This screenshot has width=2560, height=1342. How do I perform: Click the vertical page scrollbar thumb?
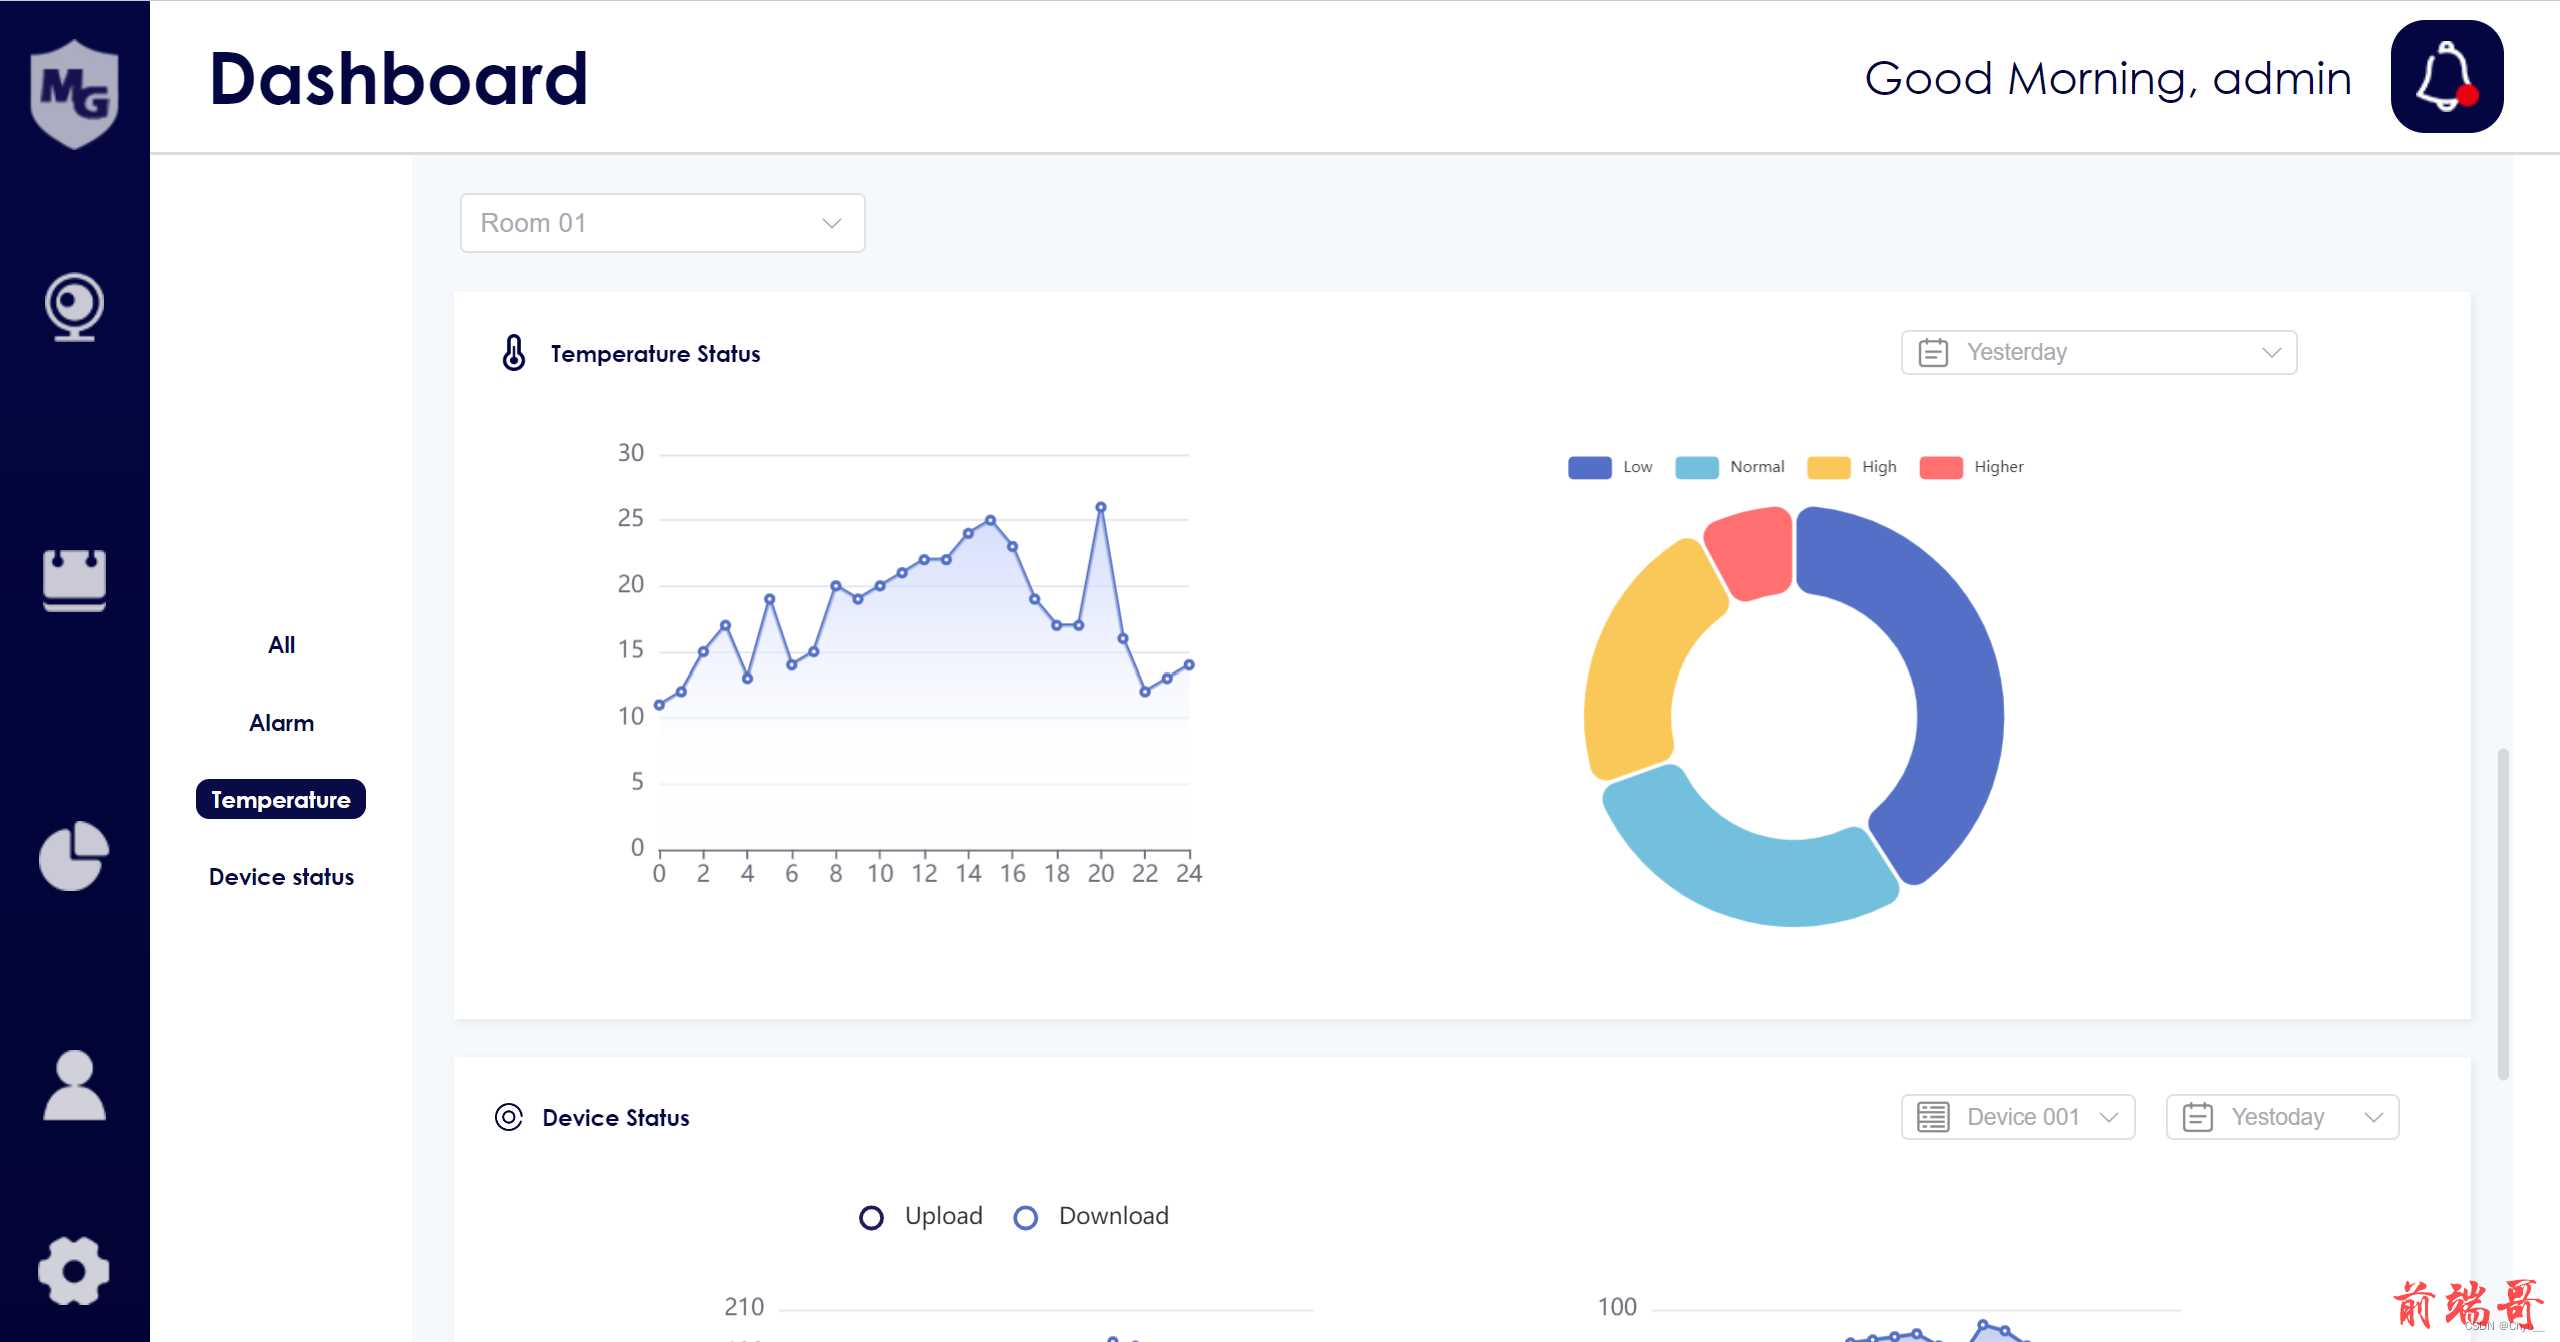point(2503,913)
